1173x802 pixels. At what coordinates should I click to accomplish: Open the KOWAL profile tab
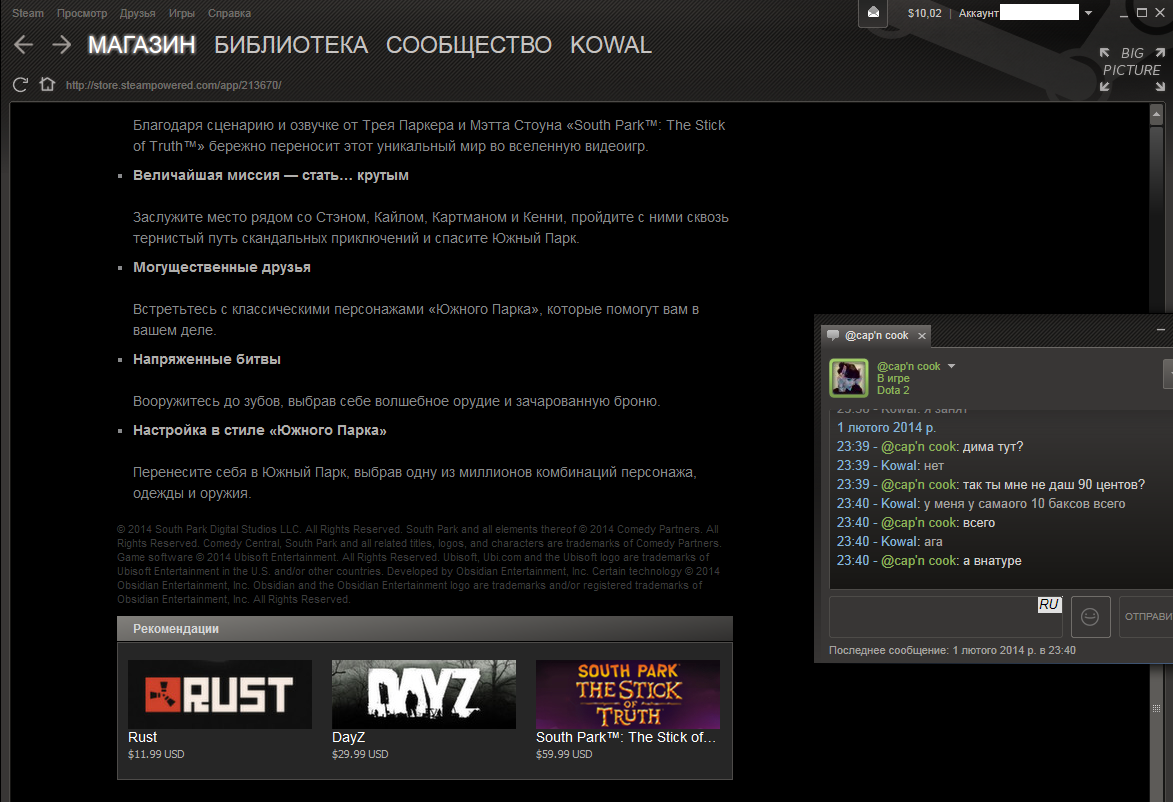click(610, 45)
